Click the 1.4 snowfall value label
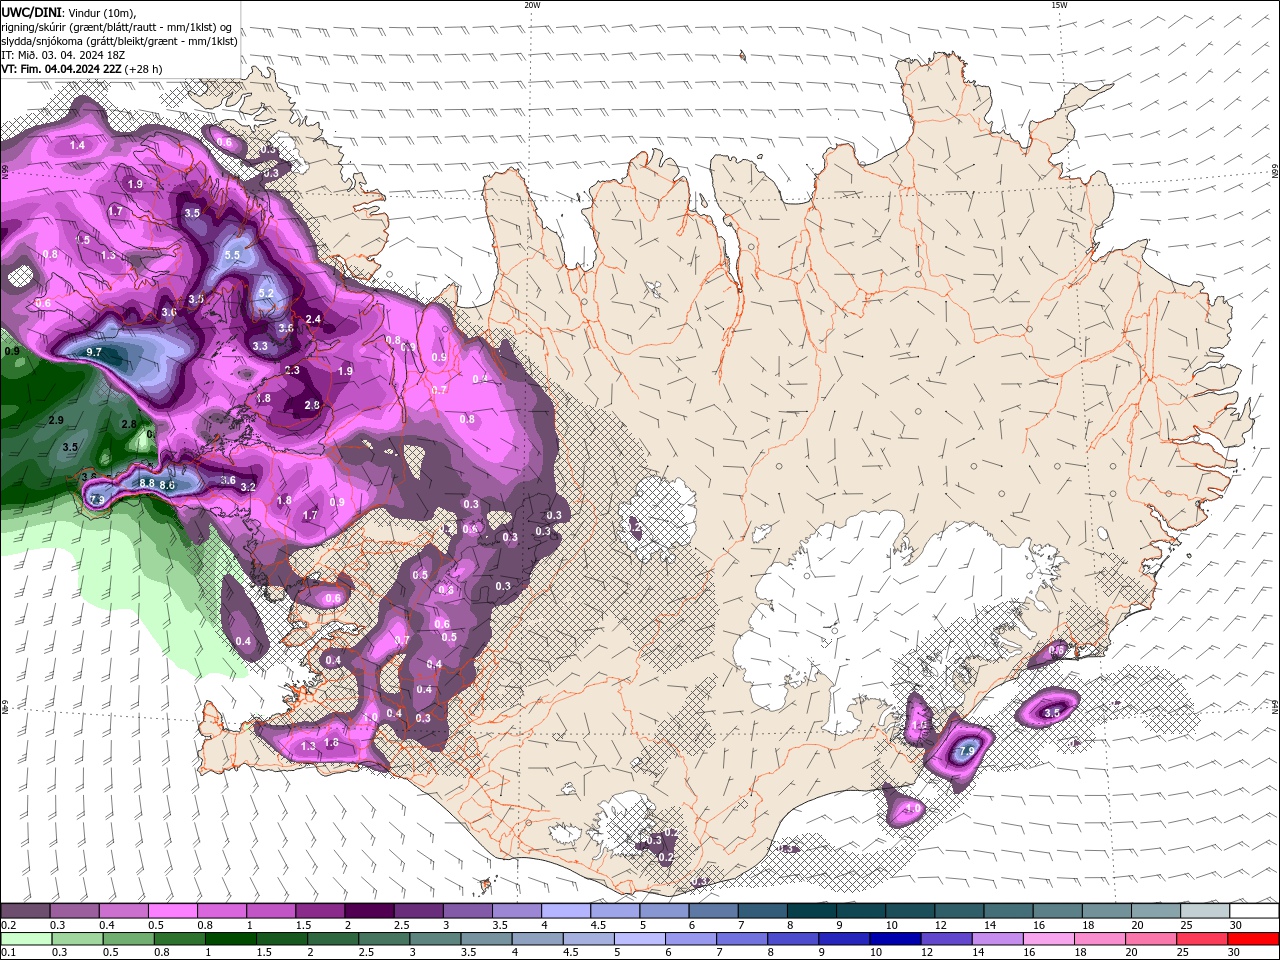The width and height of the screenshot is (1280, 960). click(x=77, y=146)
